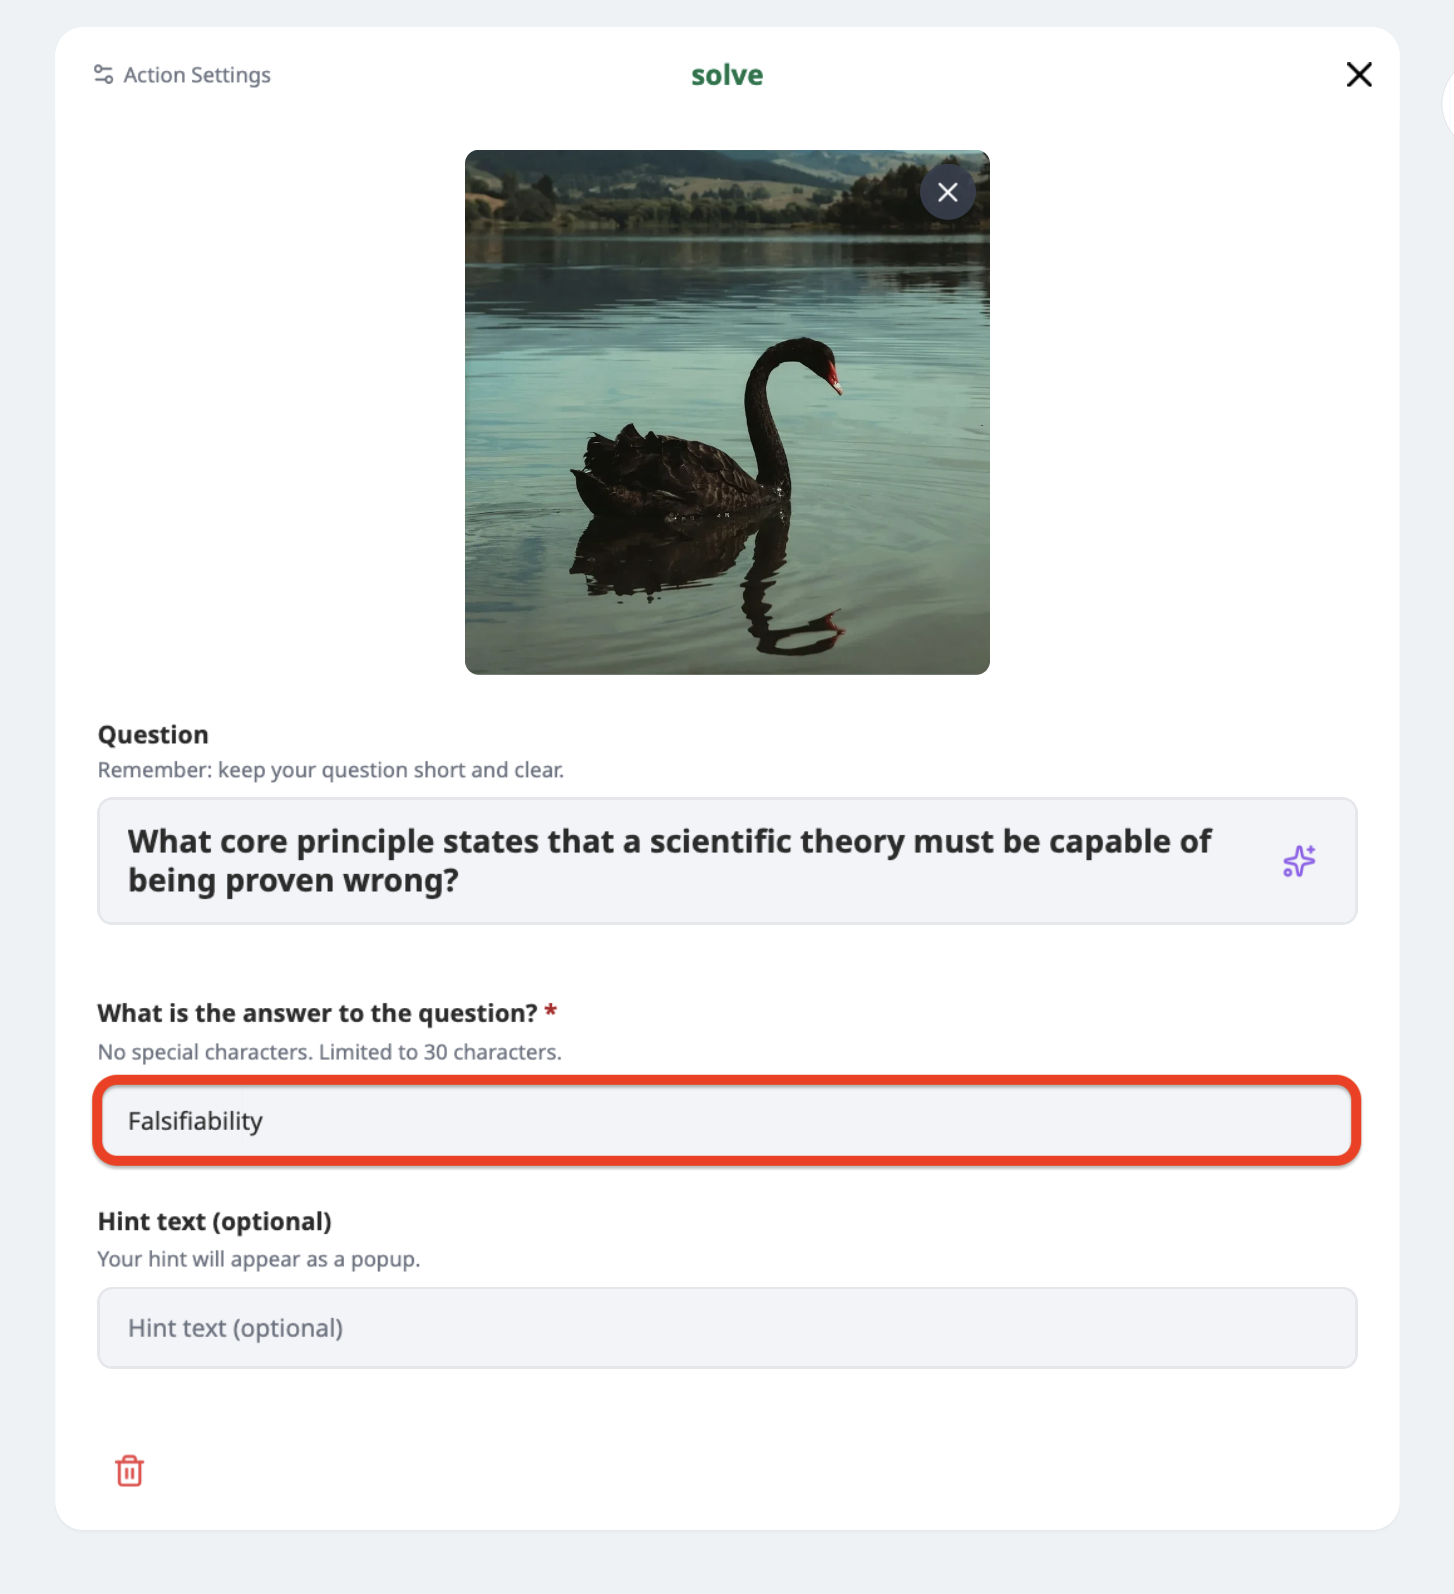The height and width of the screenshot is (1594, 1454).
Task: Click the Question heading label
Action: pyautogui.click(x=153, y=735)
